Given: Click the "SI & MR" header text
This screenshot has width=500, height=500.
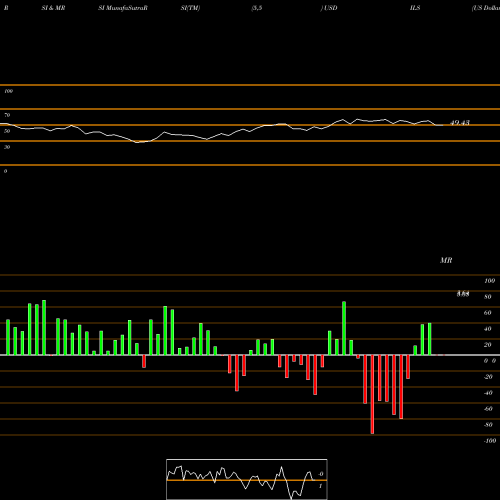Looking at the screenshot, I should coord(53,8).
